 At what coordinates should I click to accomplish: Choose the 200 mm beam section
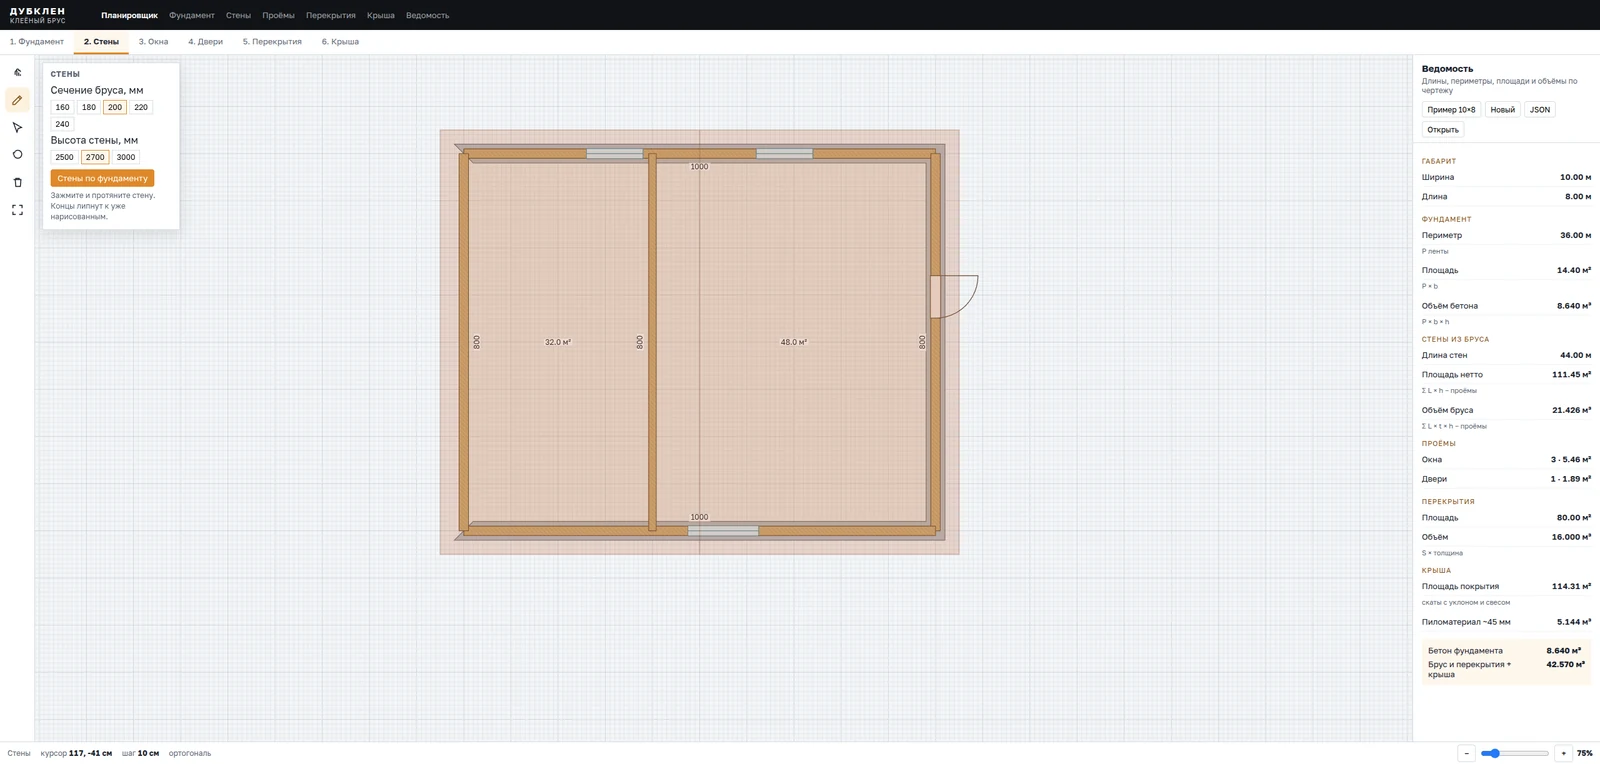pos(115,107)
